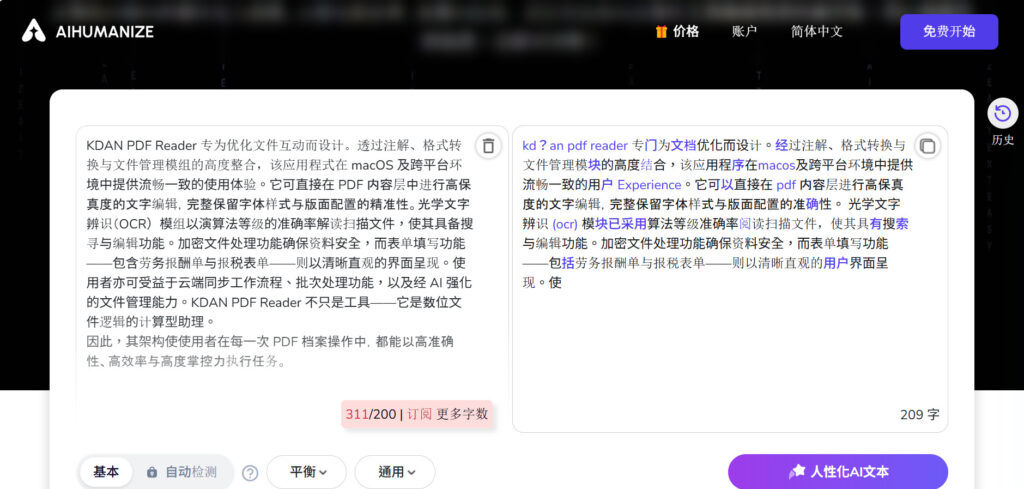
Task: Click the output text panel
Action: (730, 279)
